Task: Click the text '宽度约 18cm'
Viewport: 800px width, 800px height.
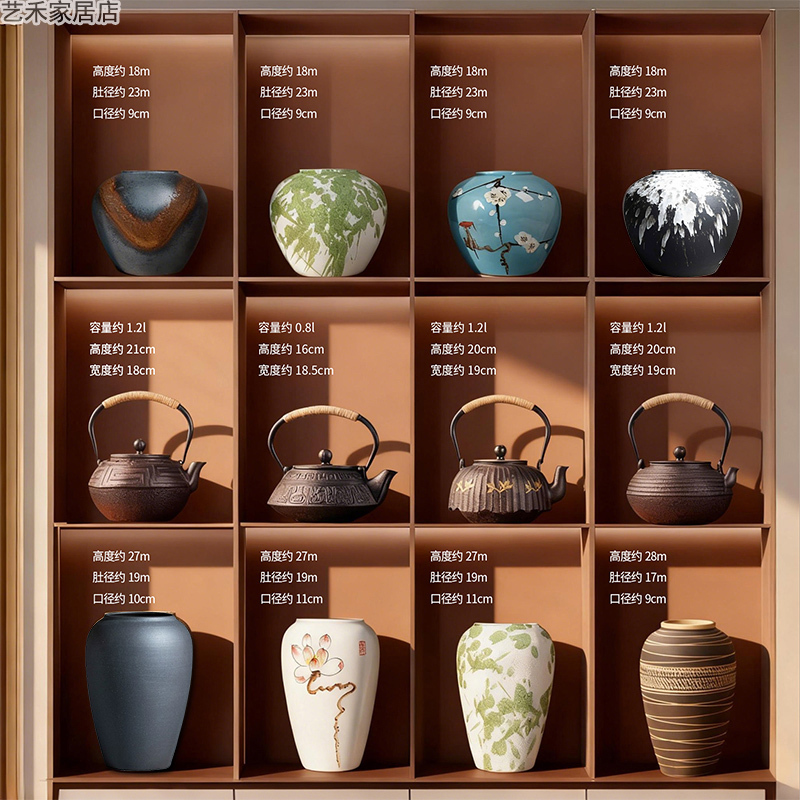Action: point(122,370)
